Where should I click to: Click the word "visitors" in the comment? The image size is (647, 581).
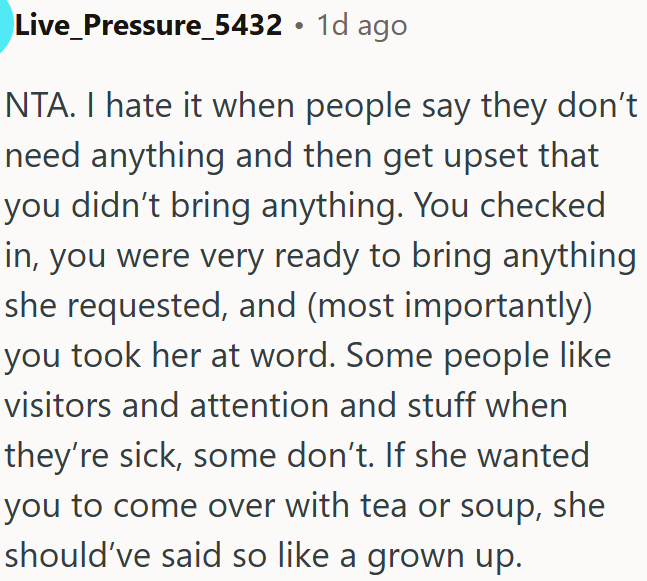point(58,406)
